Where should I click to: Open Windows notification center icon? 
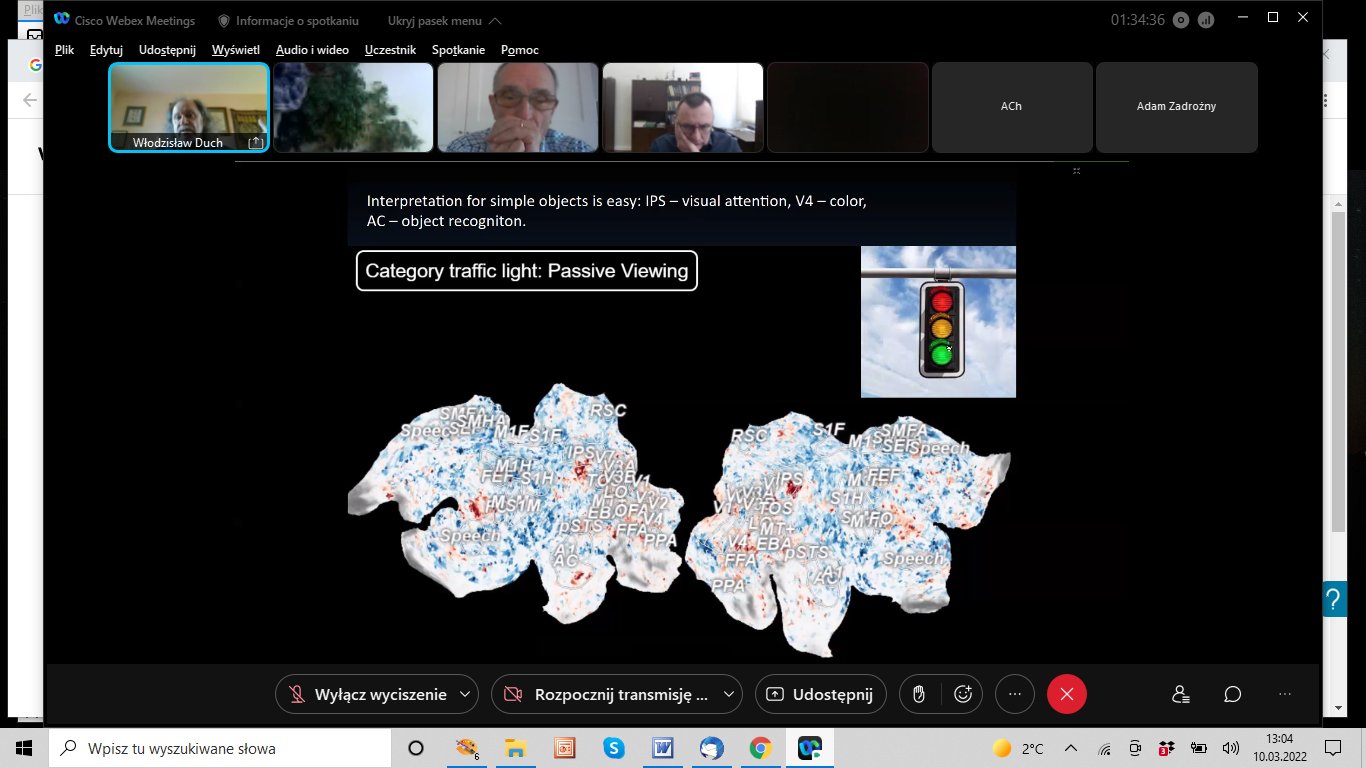click(1333, 748)
